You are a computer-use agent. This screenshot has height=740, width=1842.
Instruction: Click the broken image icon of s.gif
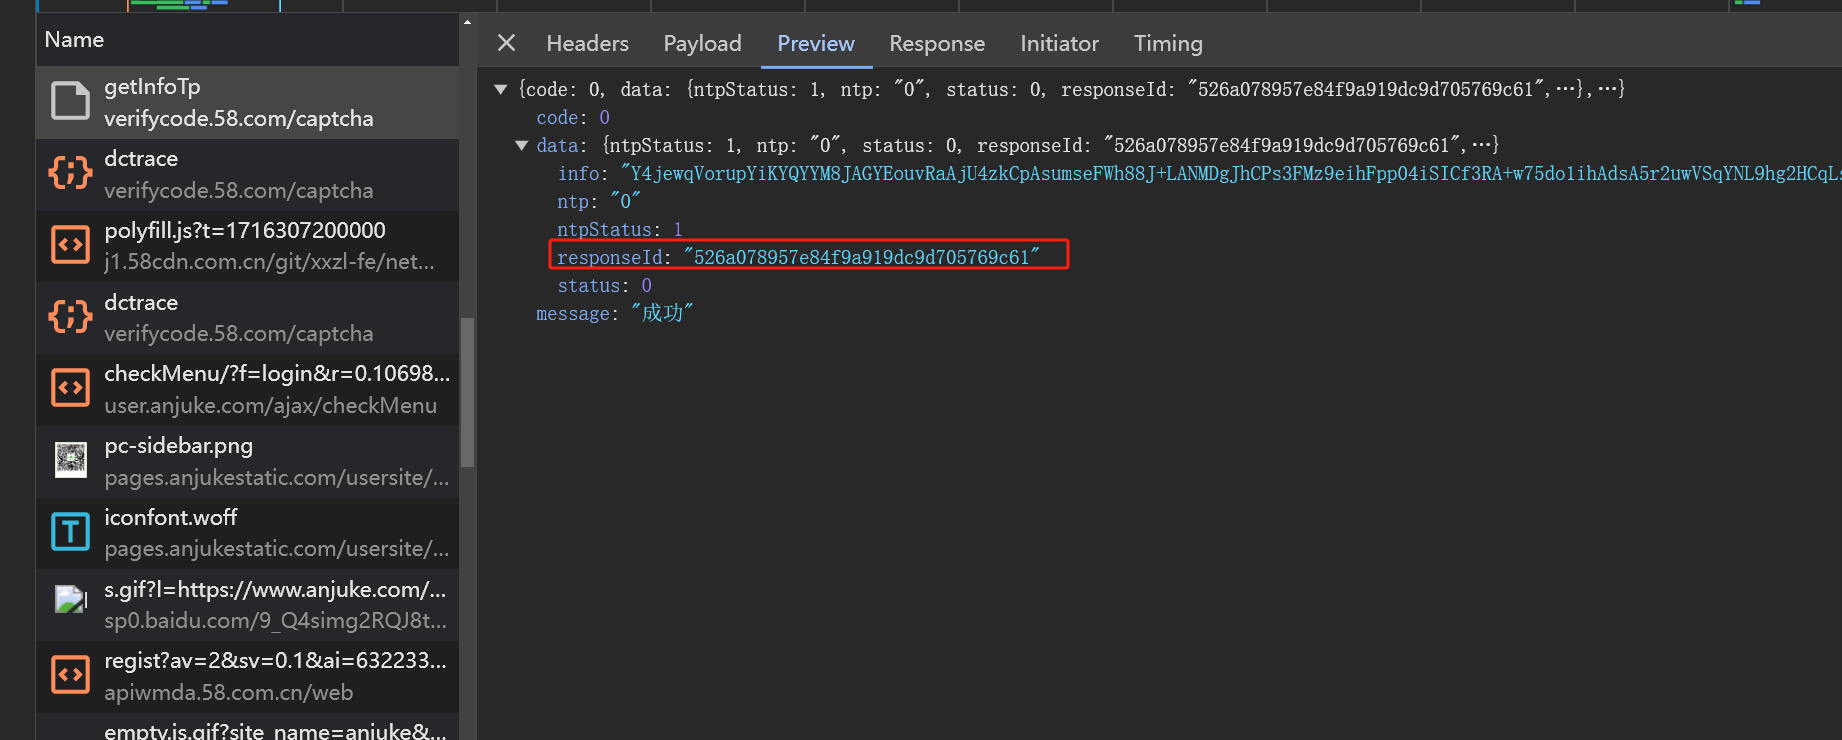70,600
